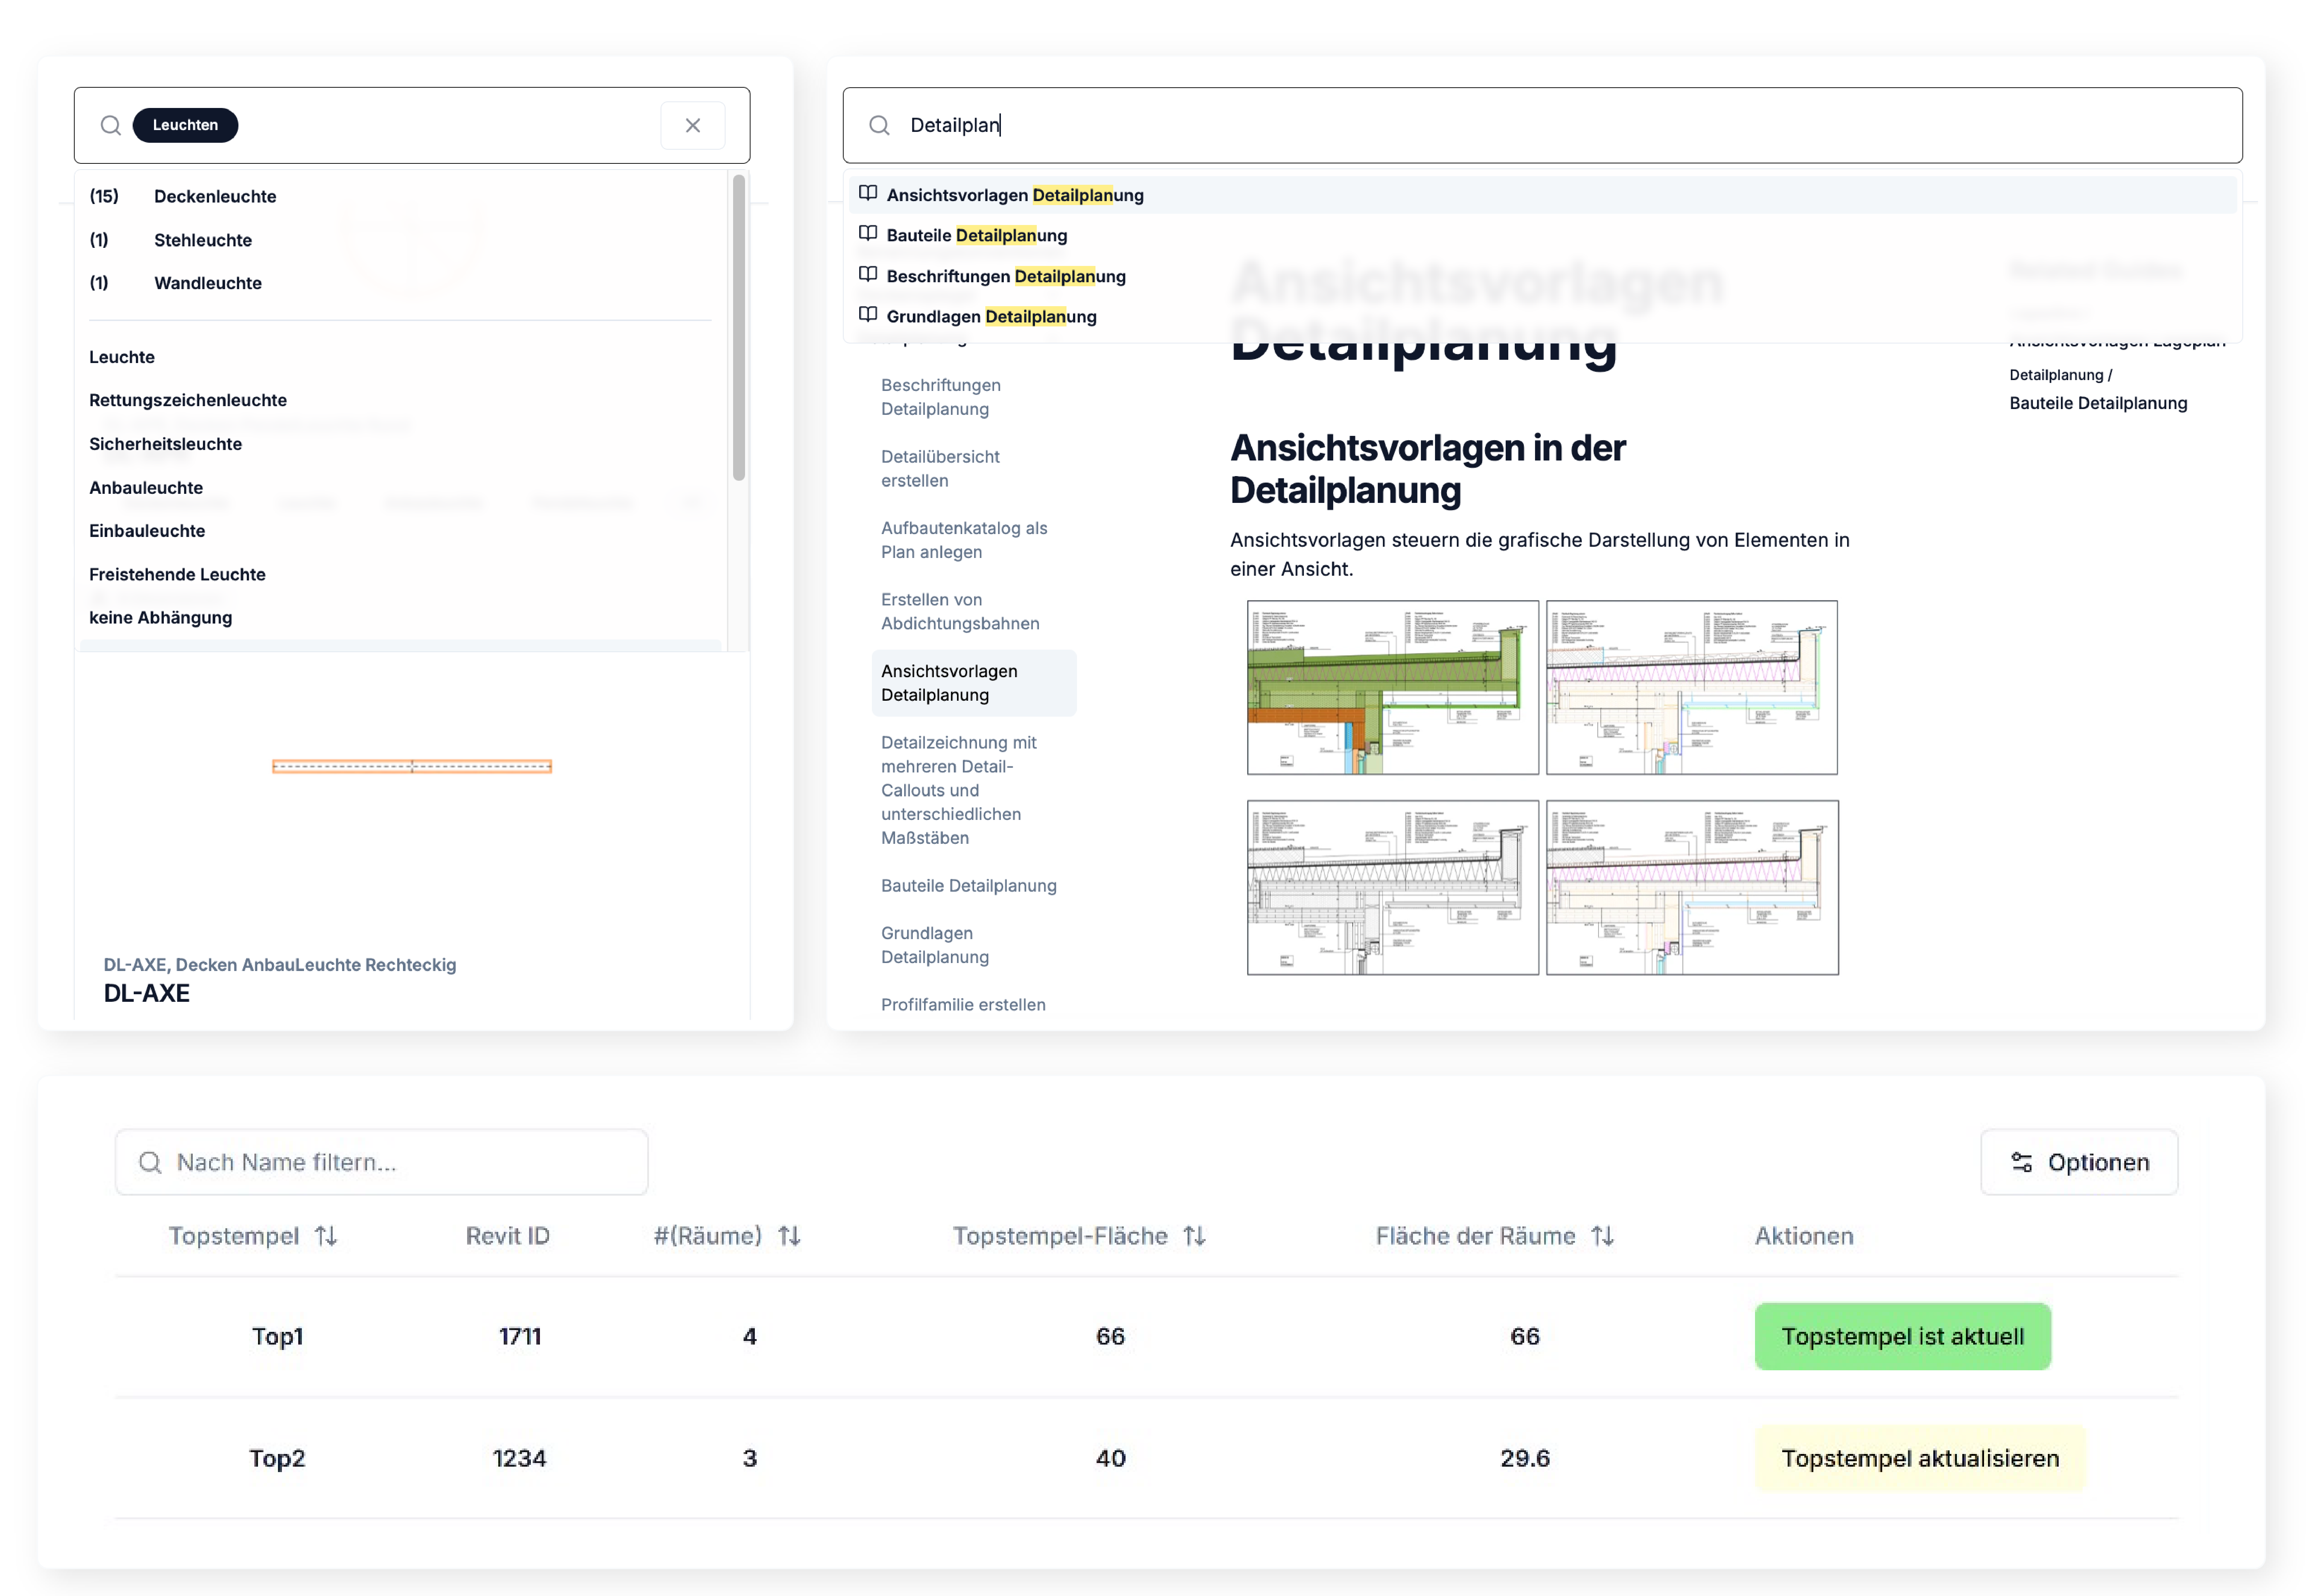Choose Beschriftungen Detailplanung search suggestion

[1006, 276]
